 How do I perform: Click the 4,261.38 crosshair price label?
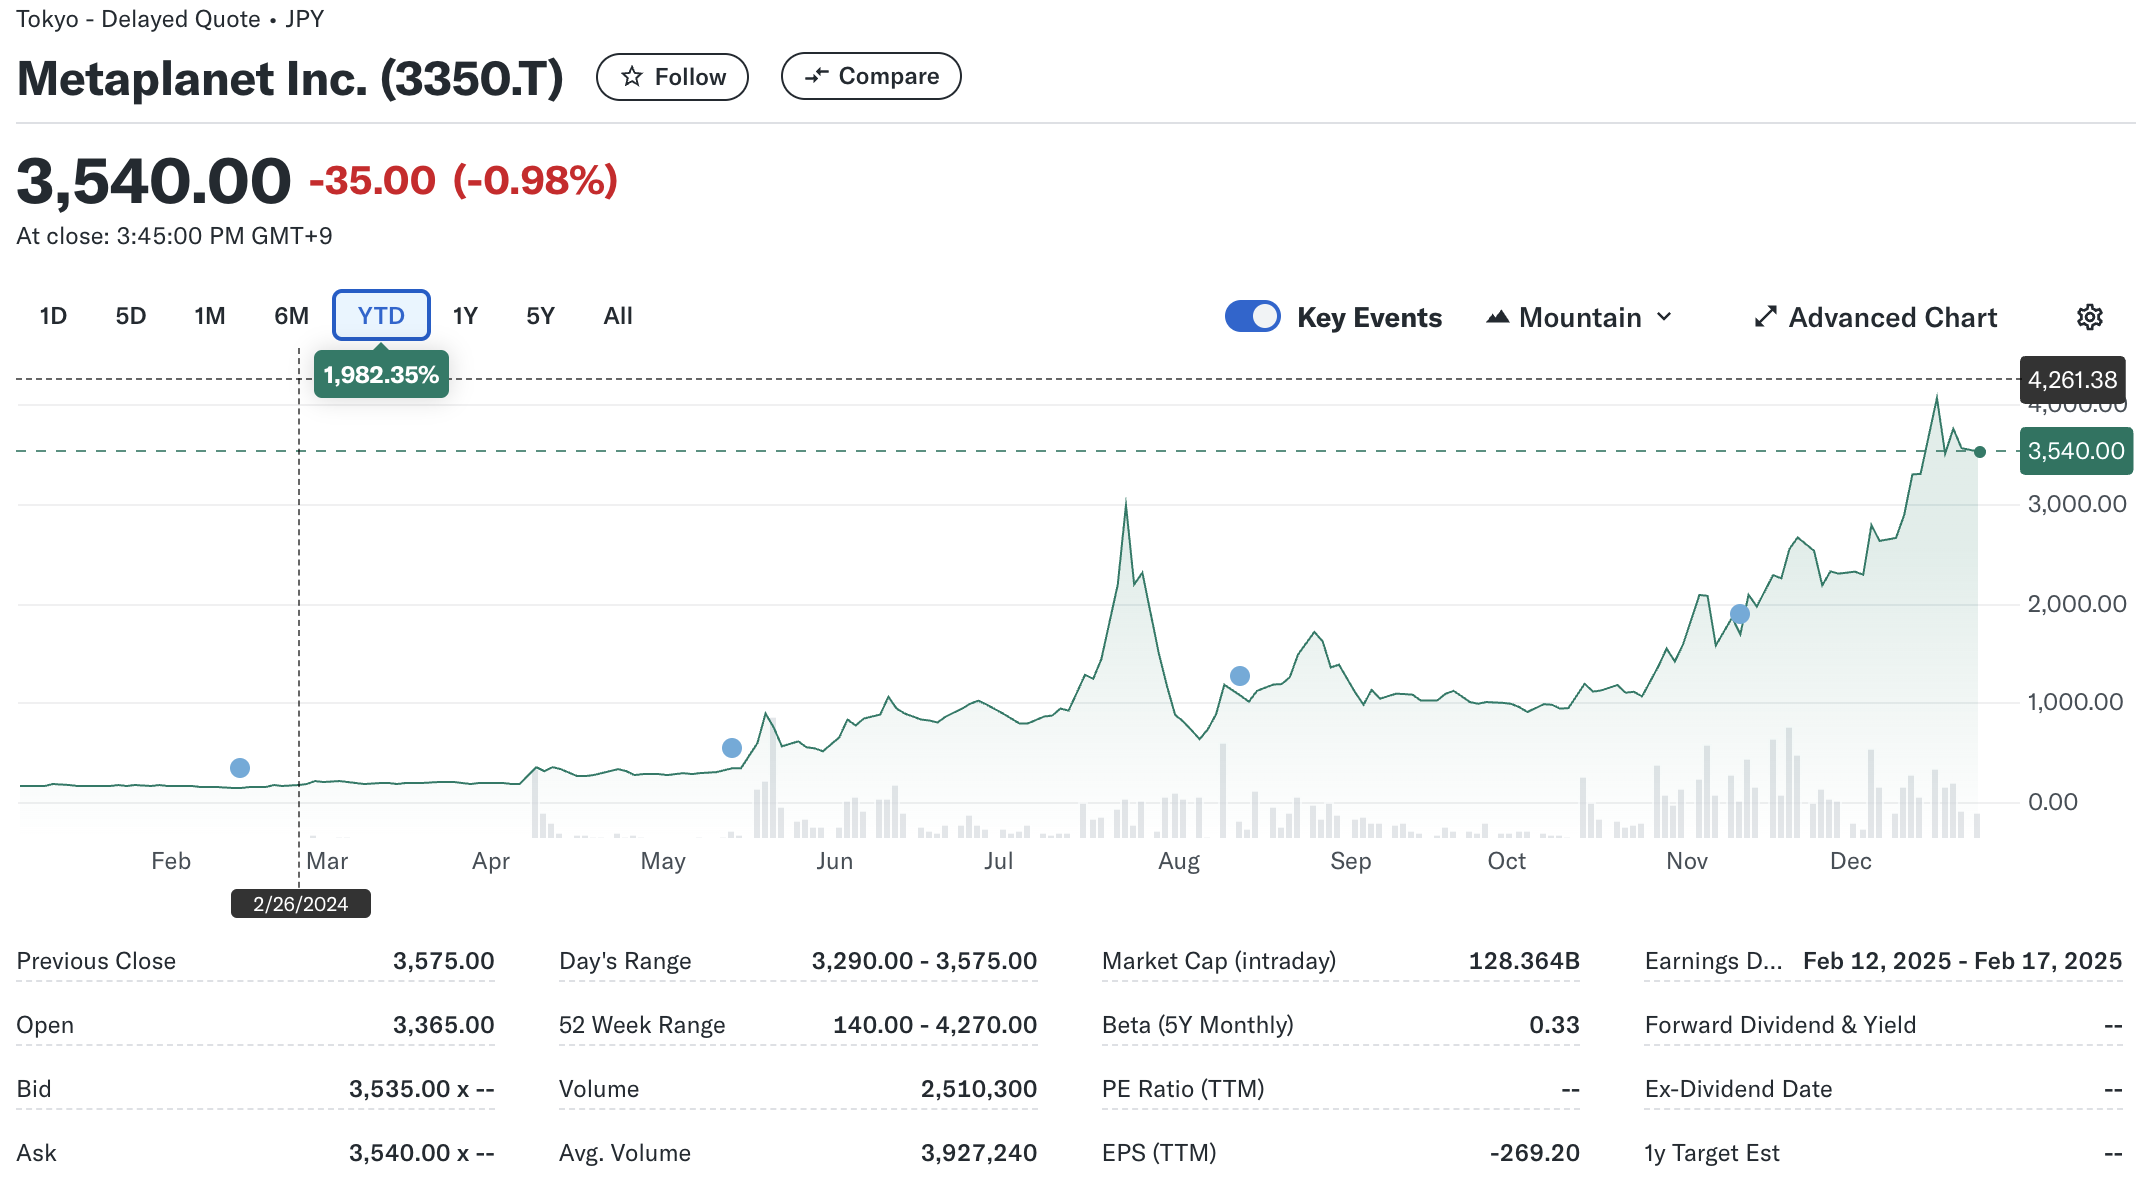(x=2072, y=380)
